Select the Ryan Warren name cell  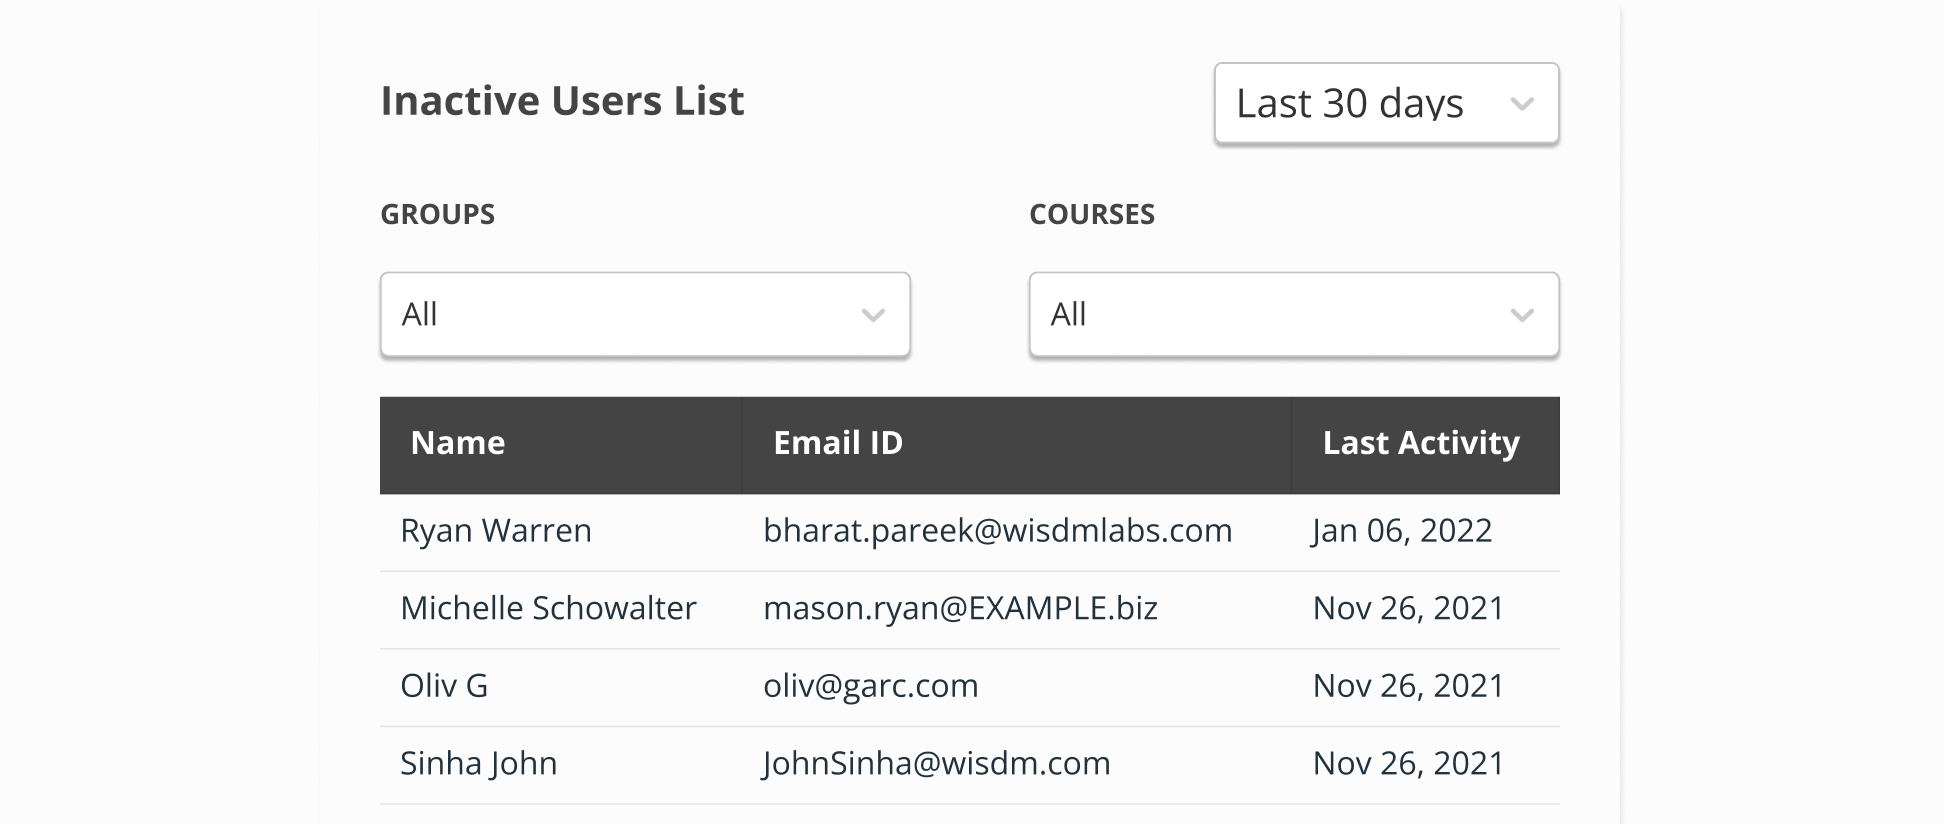(496, 531)
